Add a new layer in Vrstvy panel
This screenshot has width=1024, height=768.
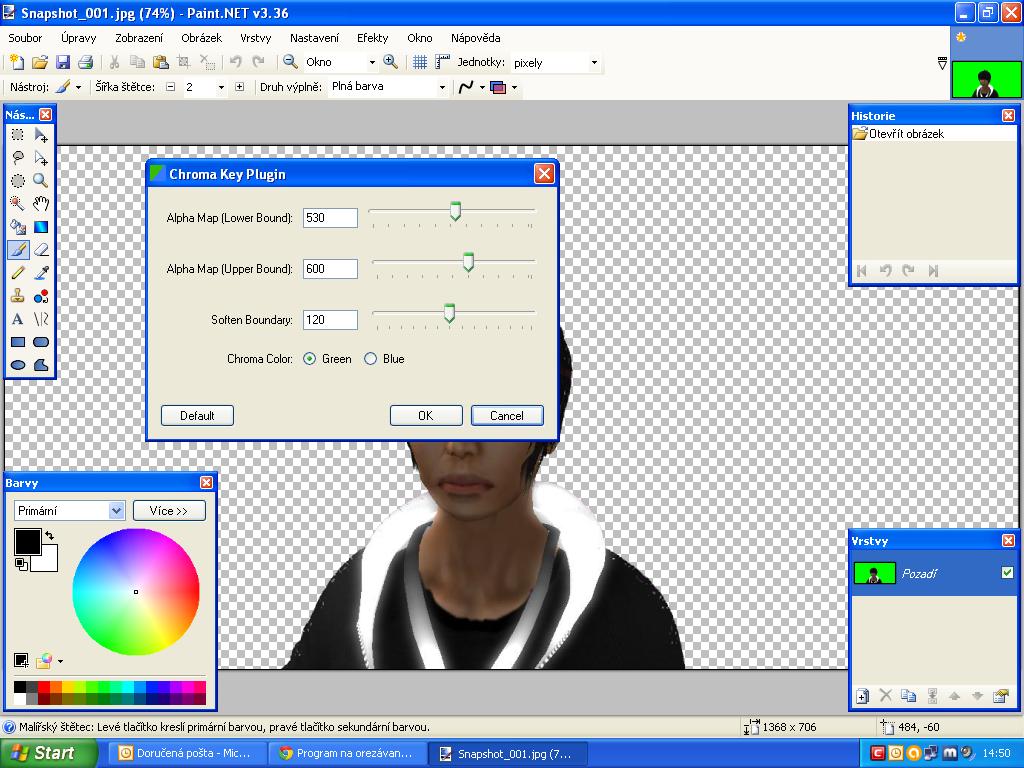pyautogui.click(x=862, y=696)
